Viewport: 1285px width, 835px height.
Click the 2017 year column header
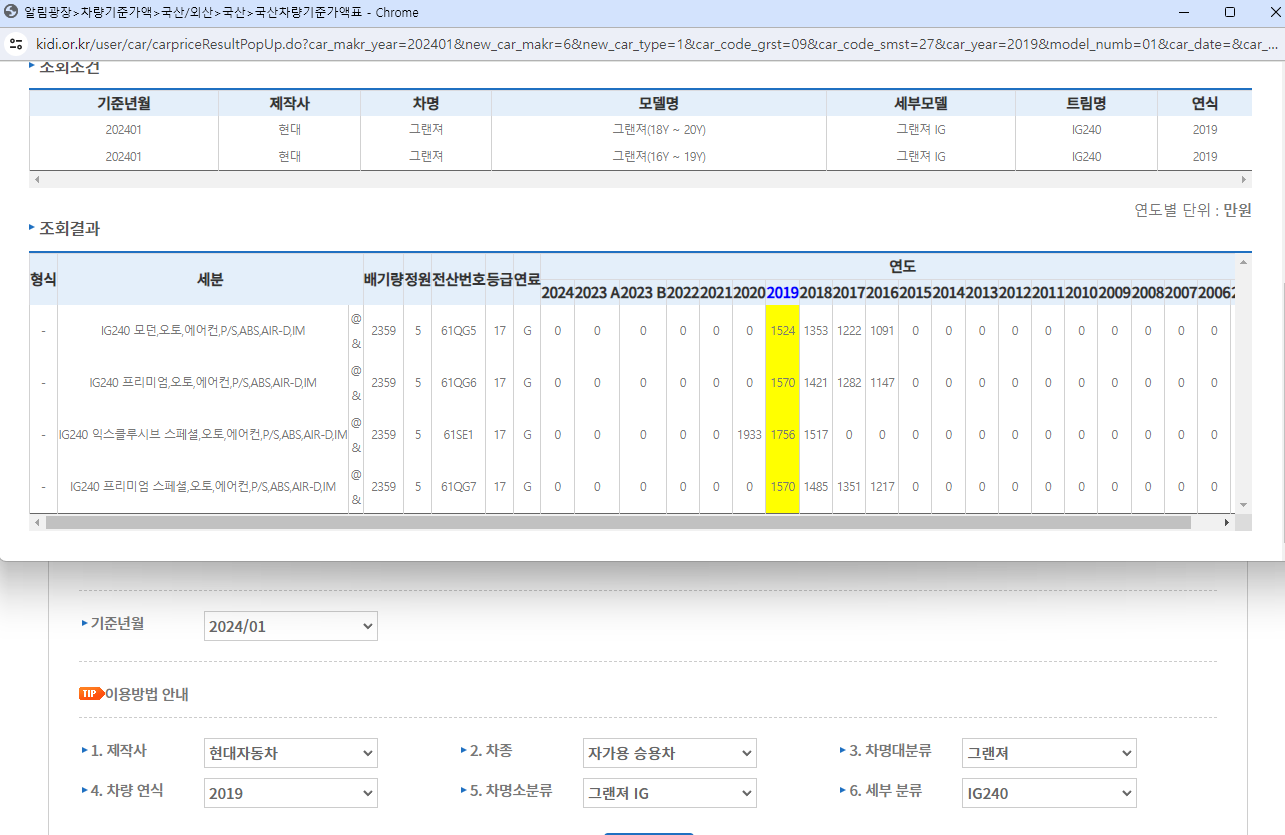tap(849, 293)
